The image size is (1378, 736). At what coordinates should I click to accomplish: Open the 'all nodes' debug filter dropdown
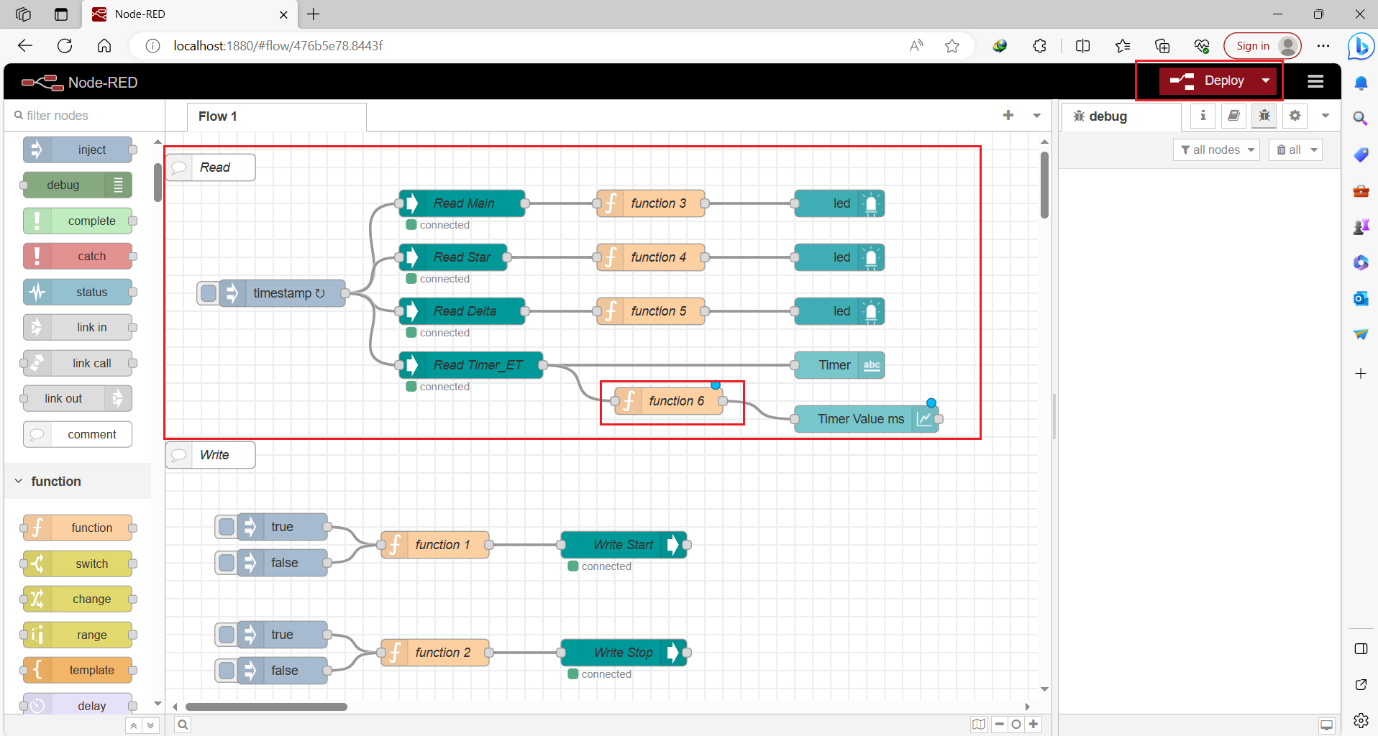coord(1216,148)
